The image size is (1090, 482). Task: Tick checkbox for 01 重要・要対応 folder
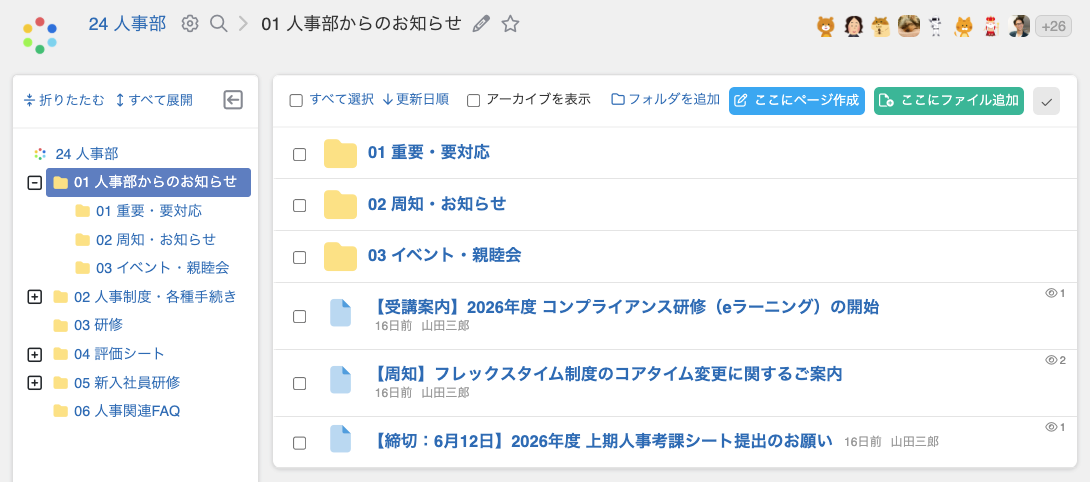(x=300, y=154)
